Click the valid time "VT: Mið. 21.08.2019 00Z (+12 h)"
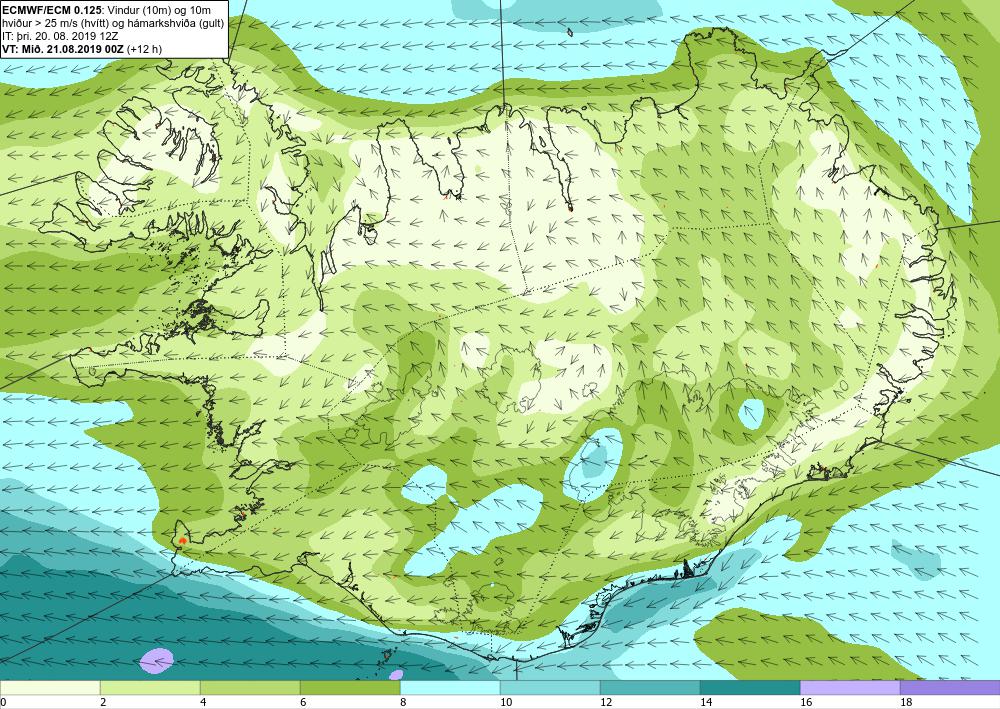This screenshot has width=1000, height=709. pos(82,49)
